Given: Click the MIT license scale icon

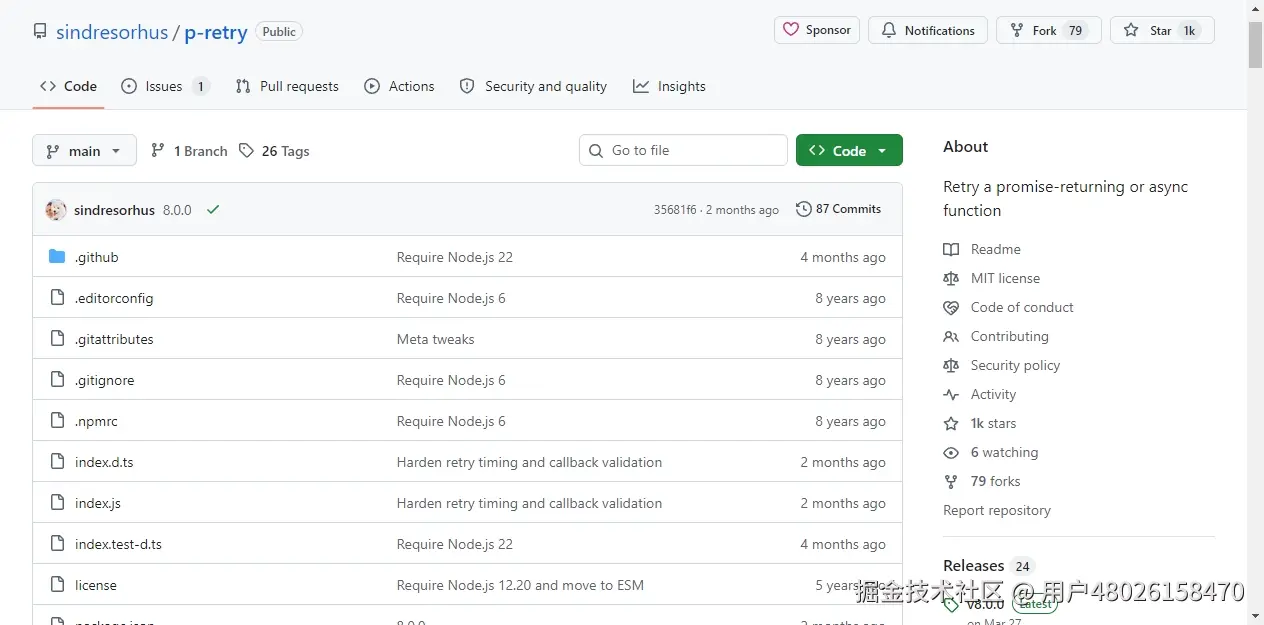Looking at the screenshot, I should [951, 278].
